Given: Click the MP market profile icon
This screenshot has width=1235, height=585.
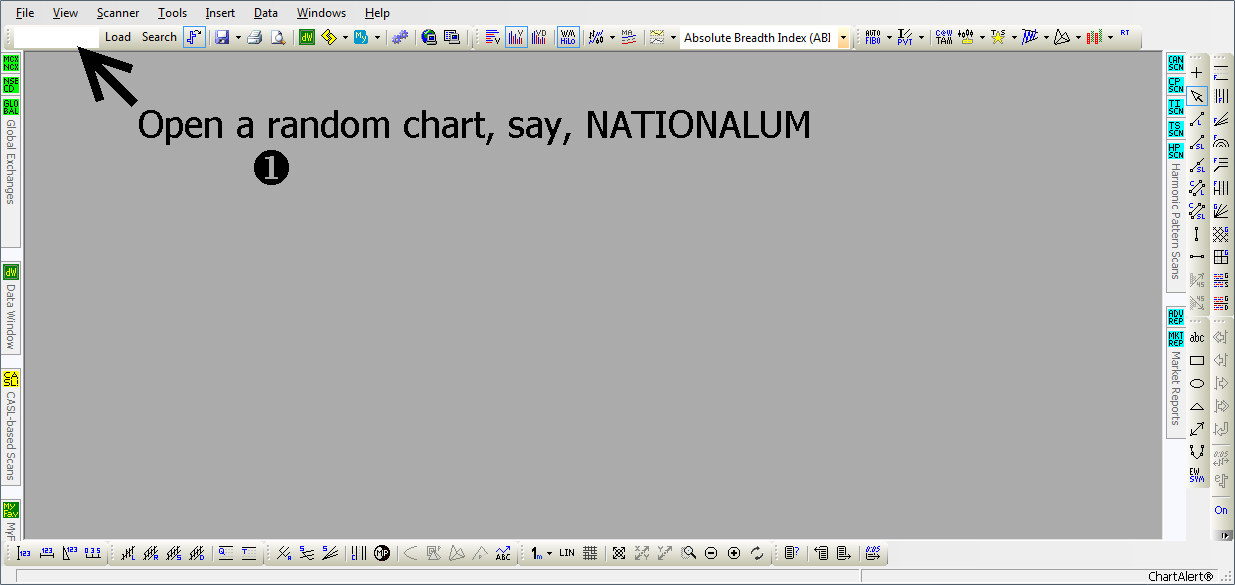Looking at the screenshot, I should [381, 553].
